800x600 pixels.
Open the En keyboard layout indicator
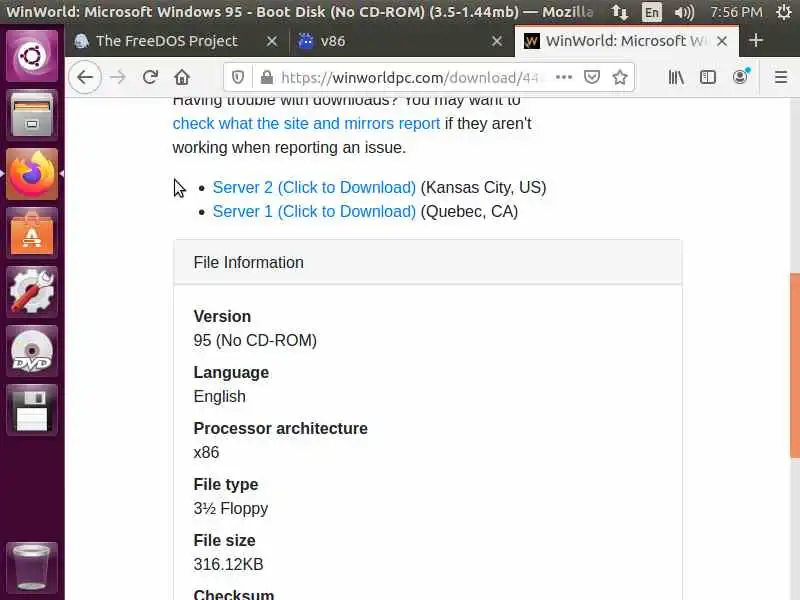tap(652, 12)
